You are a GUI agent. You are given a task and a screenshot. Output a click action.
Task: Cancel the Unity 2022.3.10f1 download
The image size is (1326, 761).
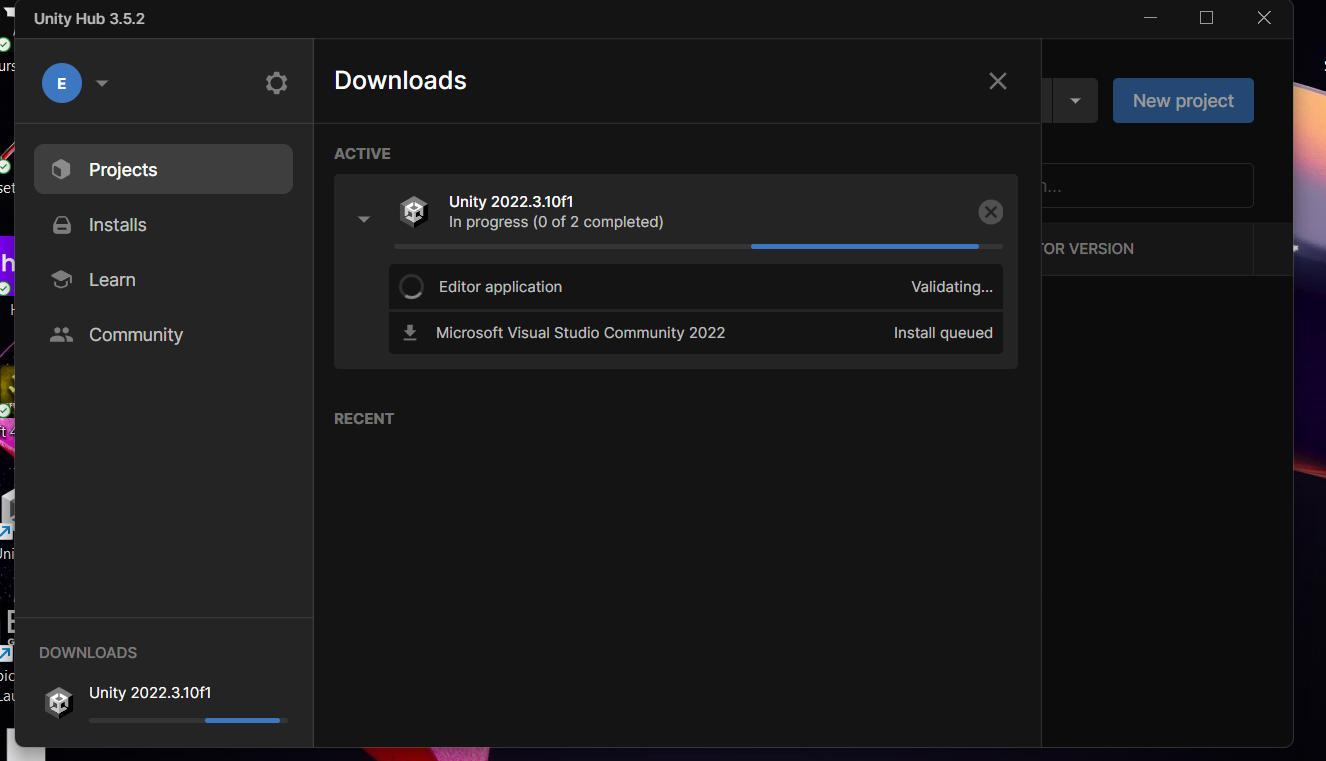coord(990,212)
